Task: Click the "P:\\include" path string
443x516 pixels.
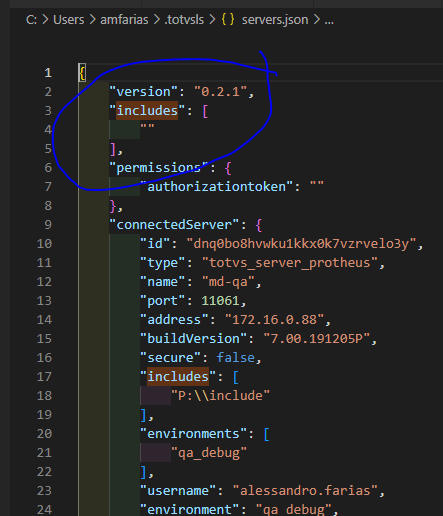Action: 220,396
